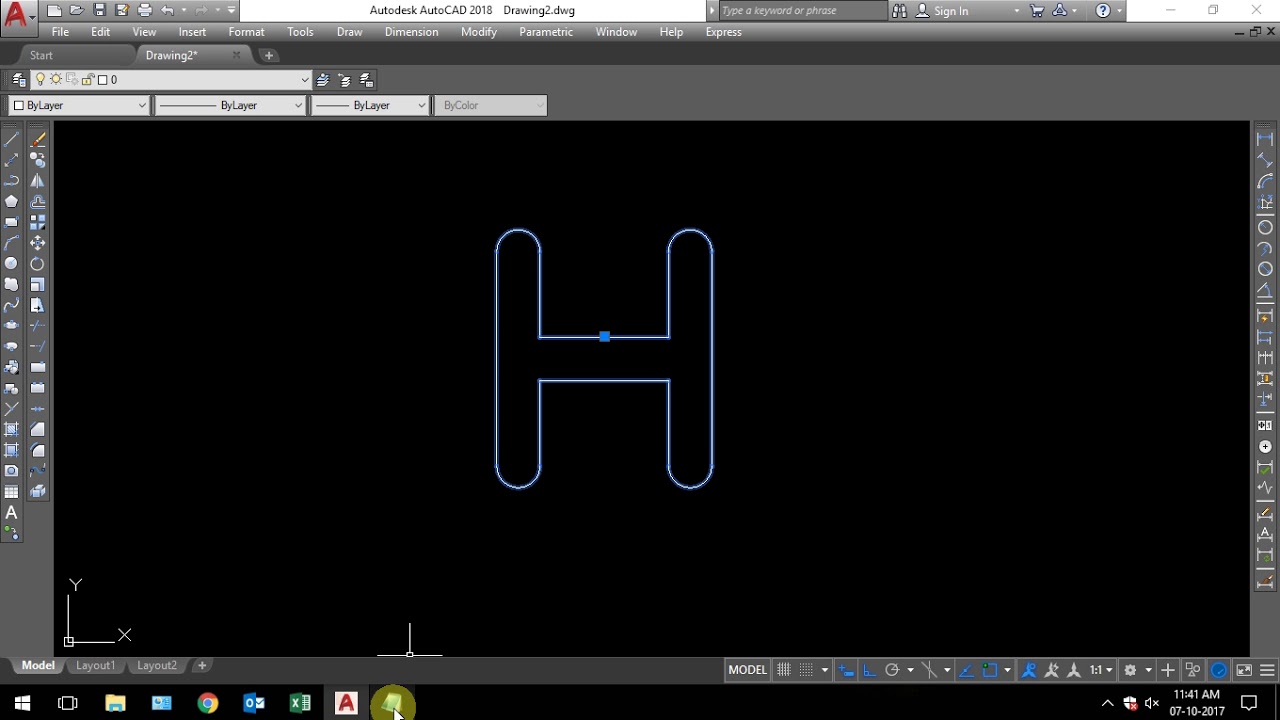Type in the keyword search field
The width and height of the screenshot is (1280, 720).
[x=802, y=11]
